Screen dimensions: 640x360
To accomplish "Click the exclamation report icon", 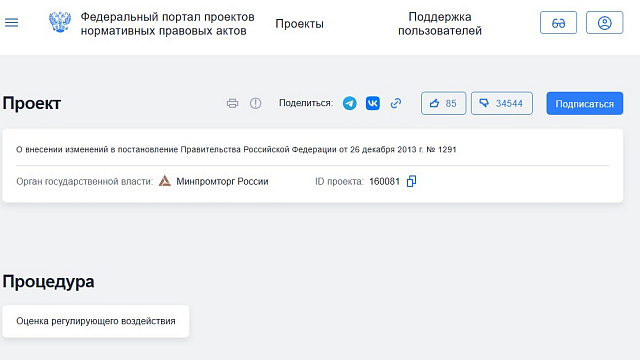I will (256, 103).
